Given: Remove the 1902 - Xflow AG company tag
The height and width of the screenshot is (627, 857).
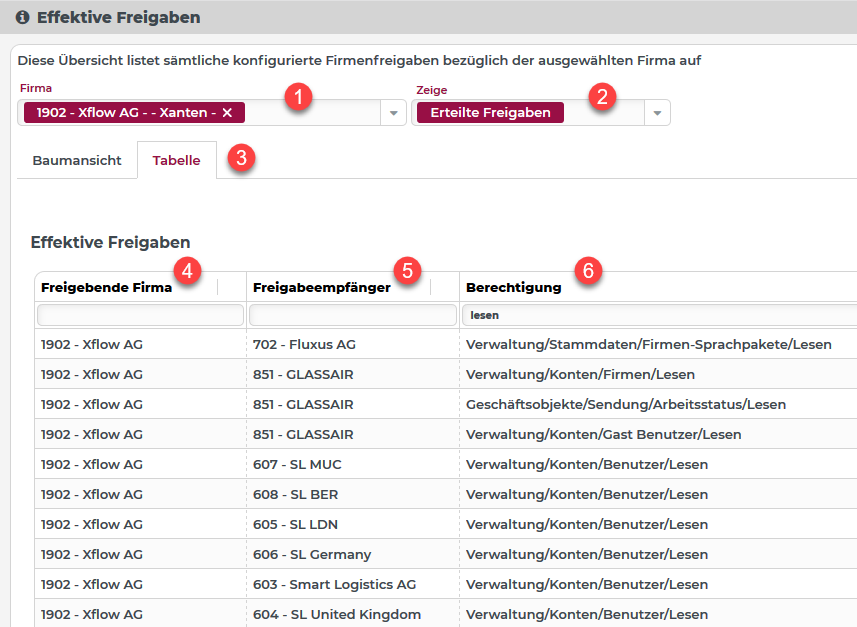Looking at the screenshot, I should [x=227, y=113].
